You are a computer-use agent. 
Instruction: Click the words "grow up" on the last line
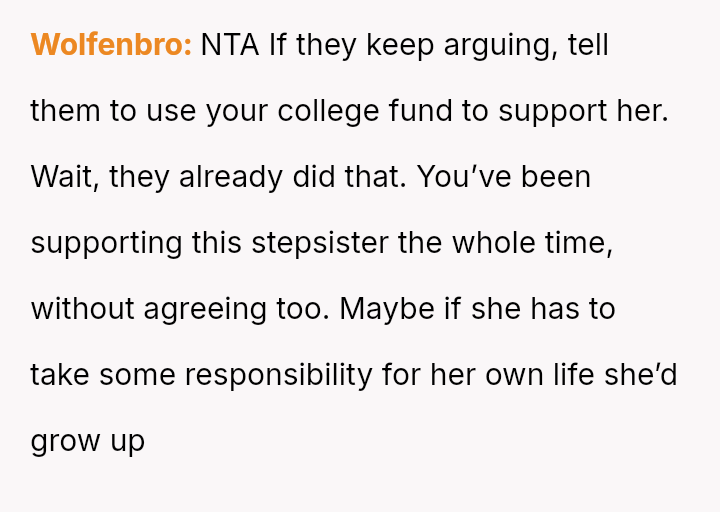pos(88,440)
